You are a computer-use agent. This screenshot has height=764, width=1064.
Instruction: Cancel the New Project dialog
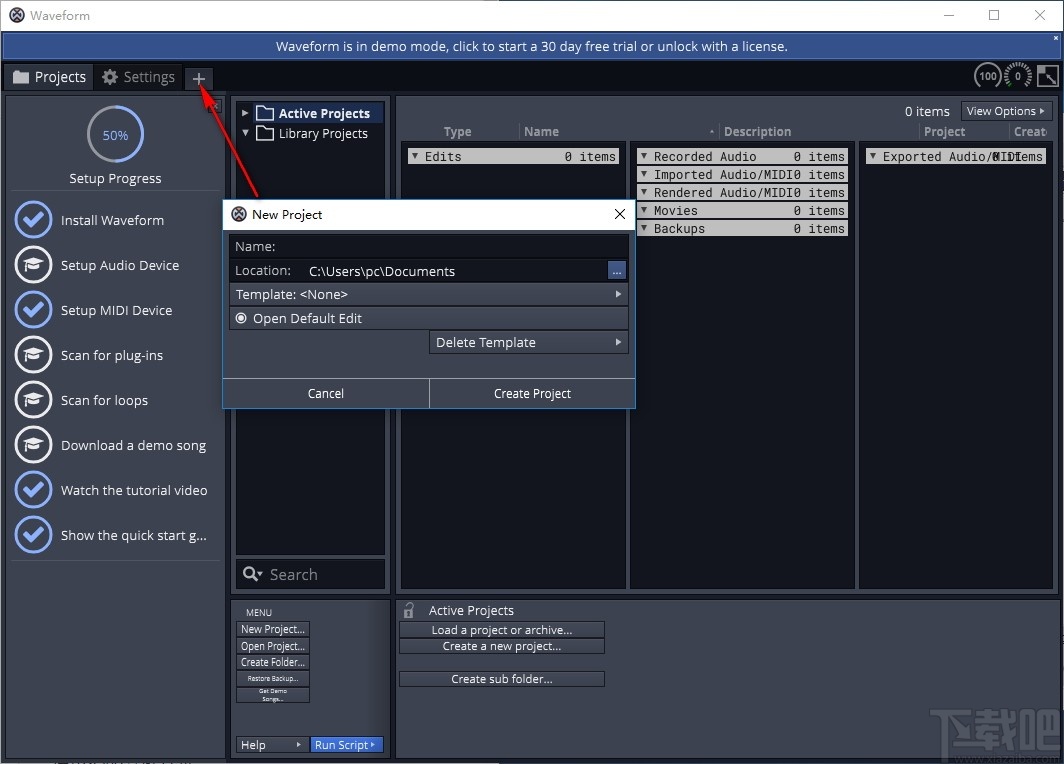click(326, 394)
